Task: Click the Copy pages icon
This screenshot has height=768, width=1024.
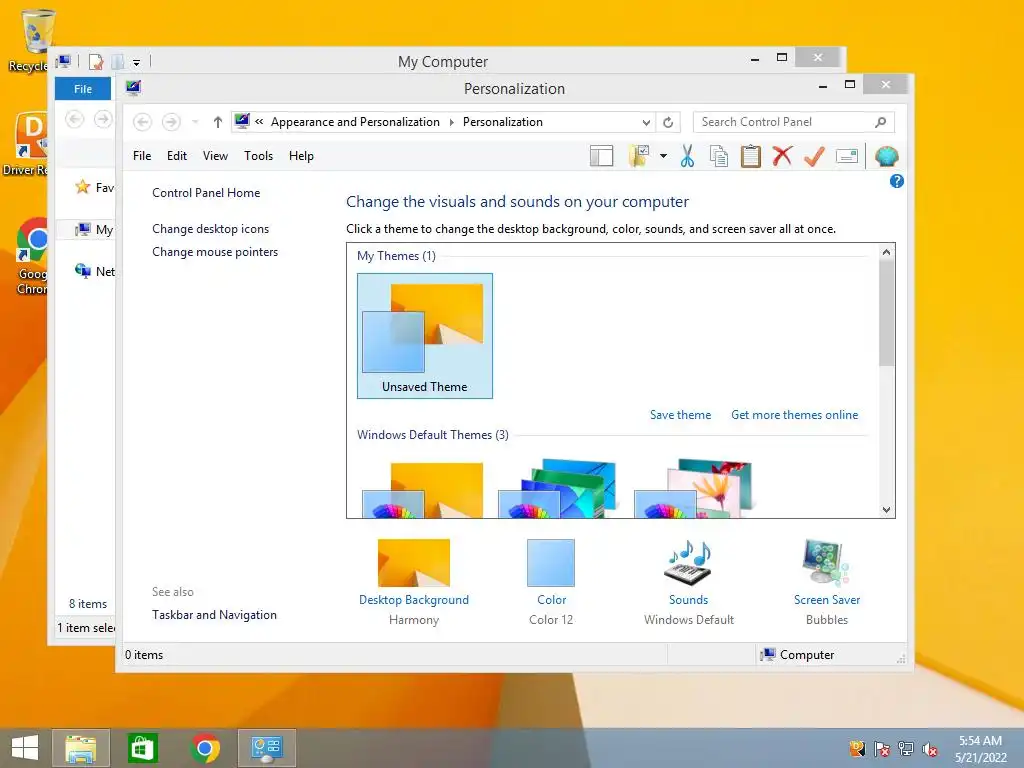Action: pyautogui.click(x=718, y=156)
